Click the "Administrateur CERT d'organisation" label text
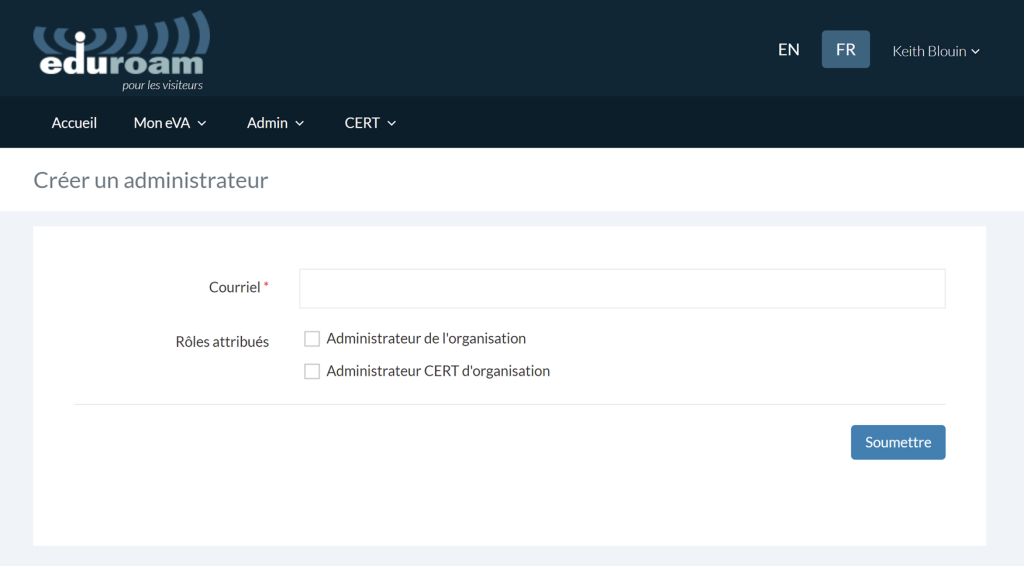This screenshot has height=566, width=1024. pos(438,371)
